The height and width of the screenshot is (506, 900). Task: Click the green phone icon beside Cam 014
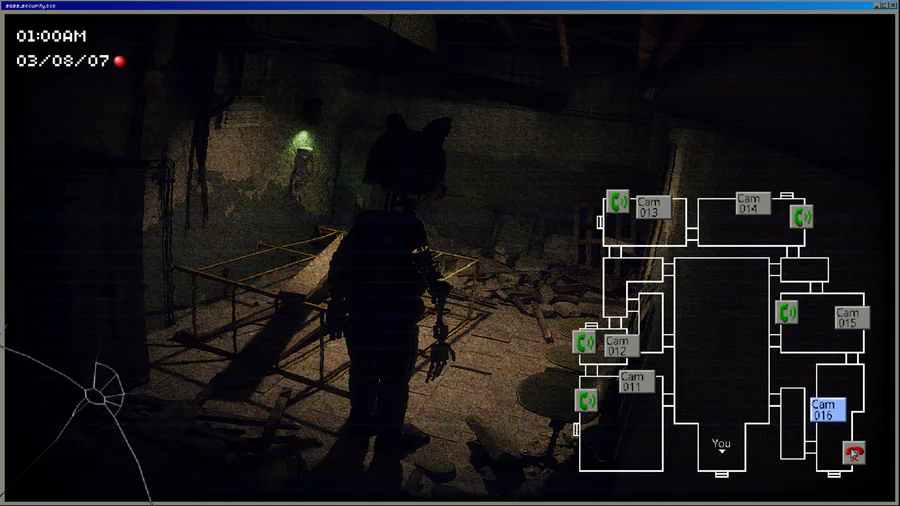coord(801,217)
